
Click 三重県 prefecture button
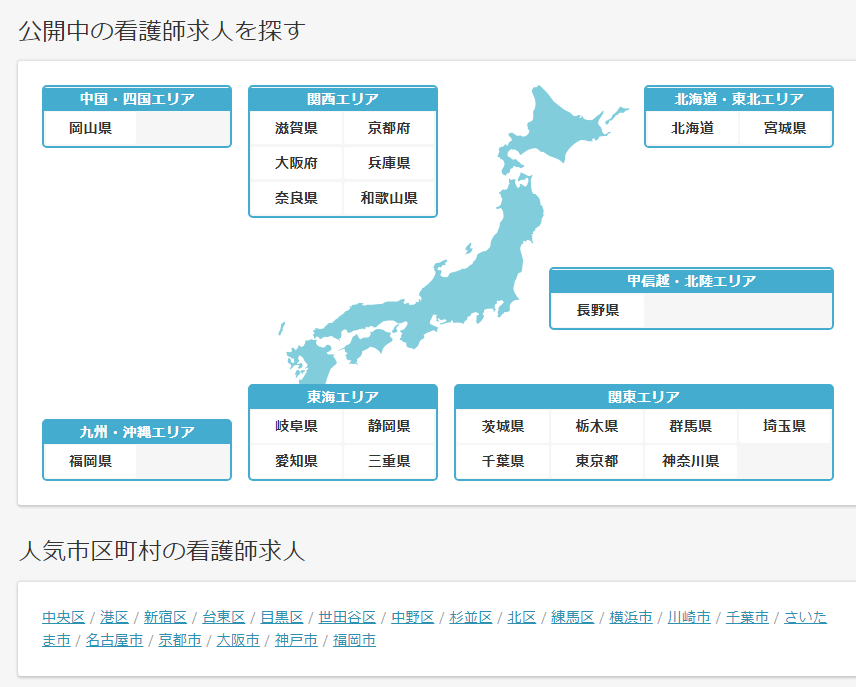[x=389, y=461]
